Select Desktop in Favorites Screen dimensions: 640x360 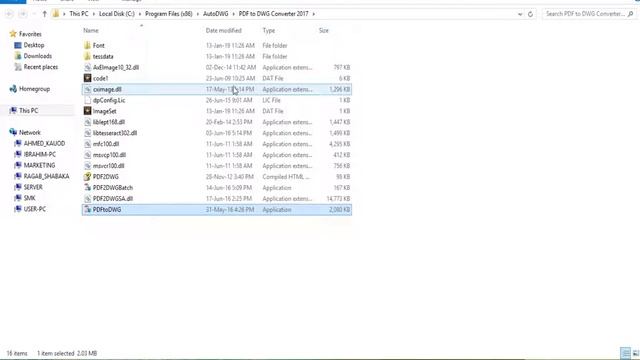point(34,45)
